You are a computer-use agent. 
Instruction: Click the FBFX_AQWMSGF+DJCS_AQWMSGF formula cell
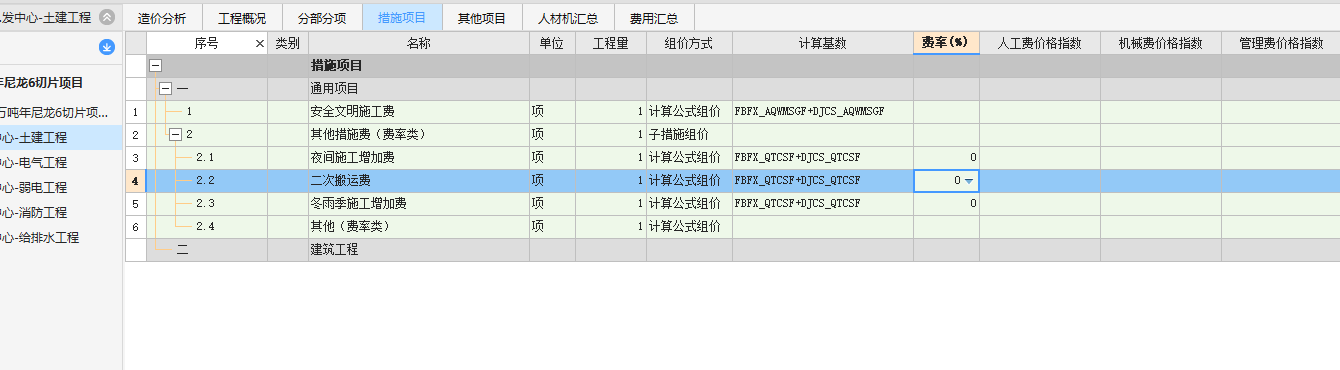point(823,112)
